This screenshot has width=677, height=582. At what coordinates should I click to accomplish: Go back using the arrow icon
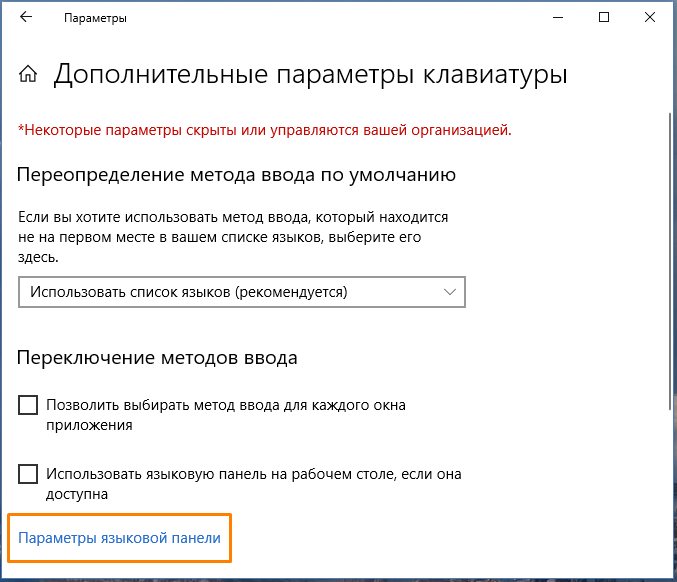26,17
